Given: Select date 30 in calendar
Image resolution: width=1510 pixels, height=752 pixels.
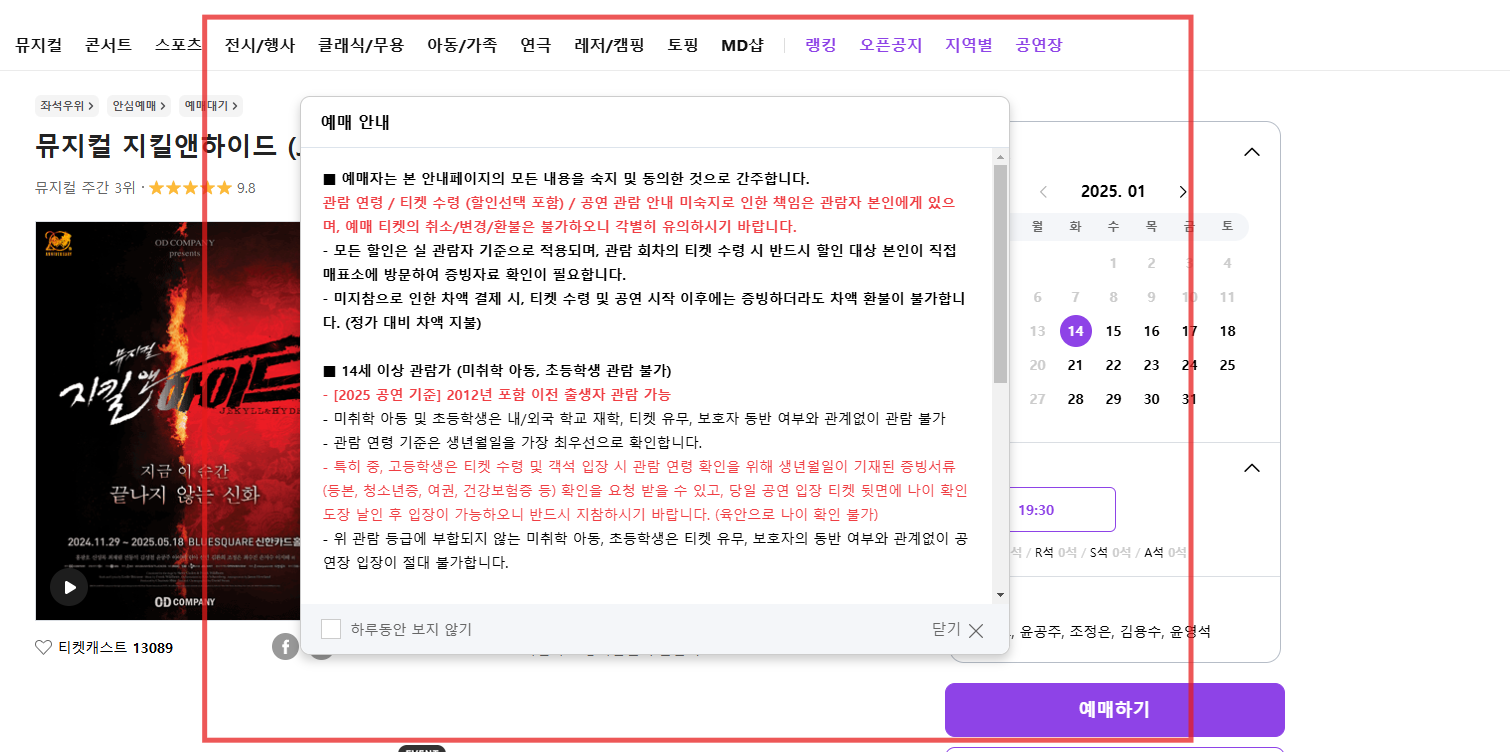Looking at the screenshot, I should click(1152, 399).
